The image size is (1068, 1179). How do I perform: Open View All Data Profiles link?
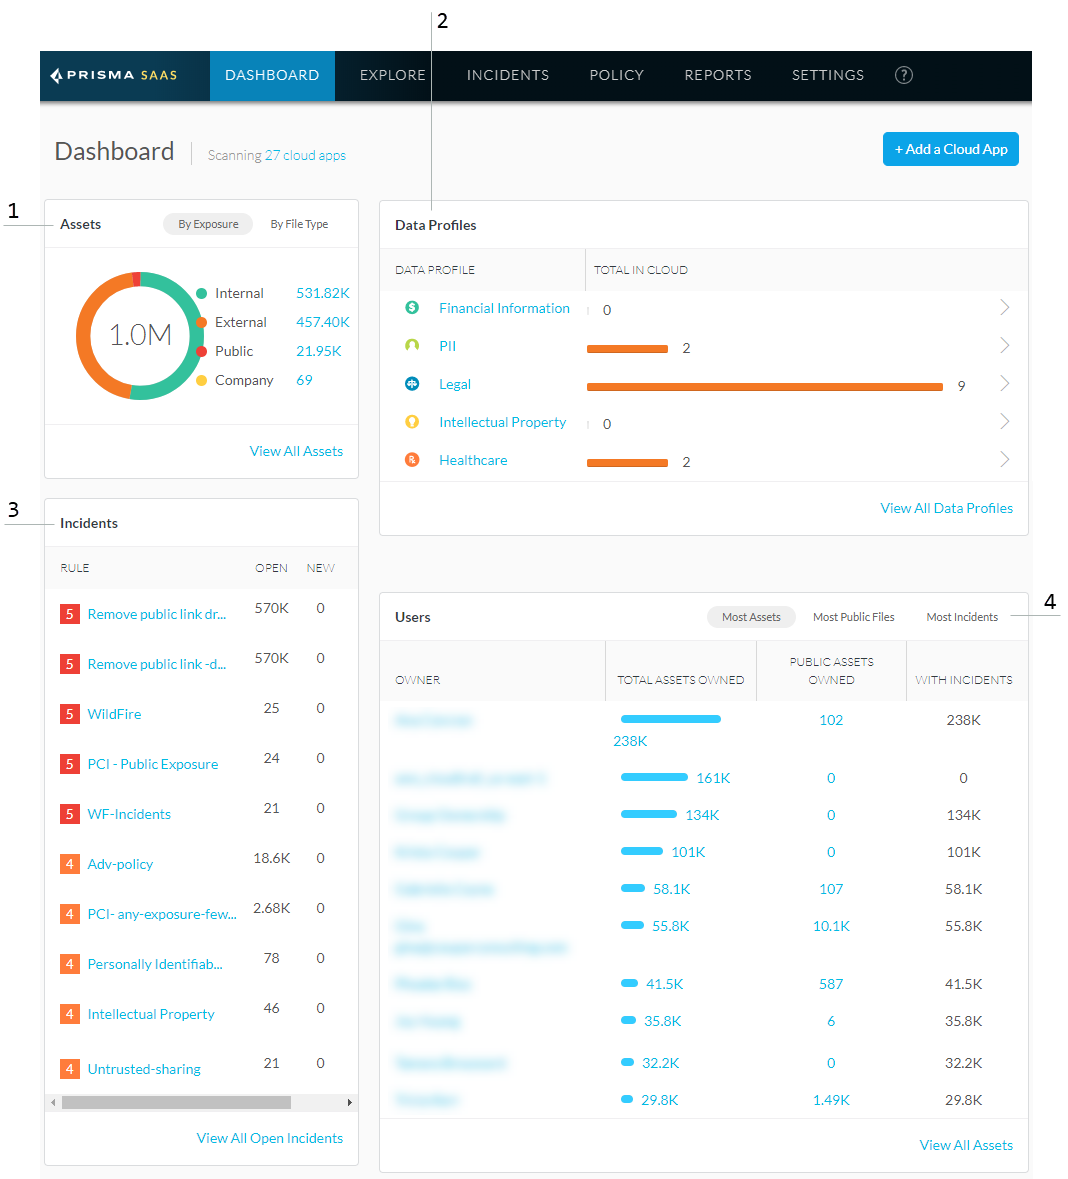[946, 508]
